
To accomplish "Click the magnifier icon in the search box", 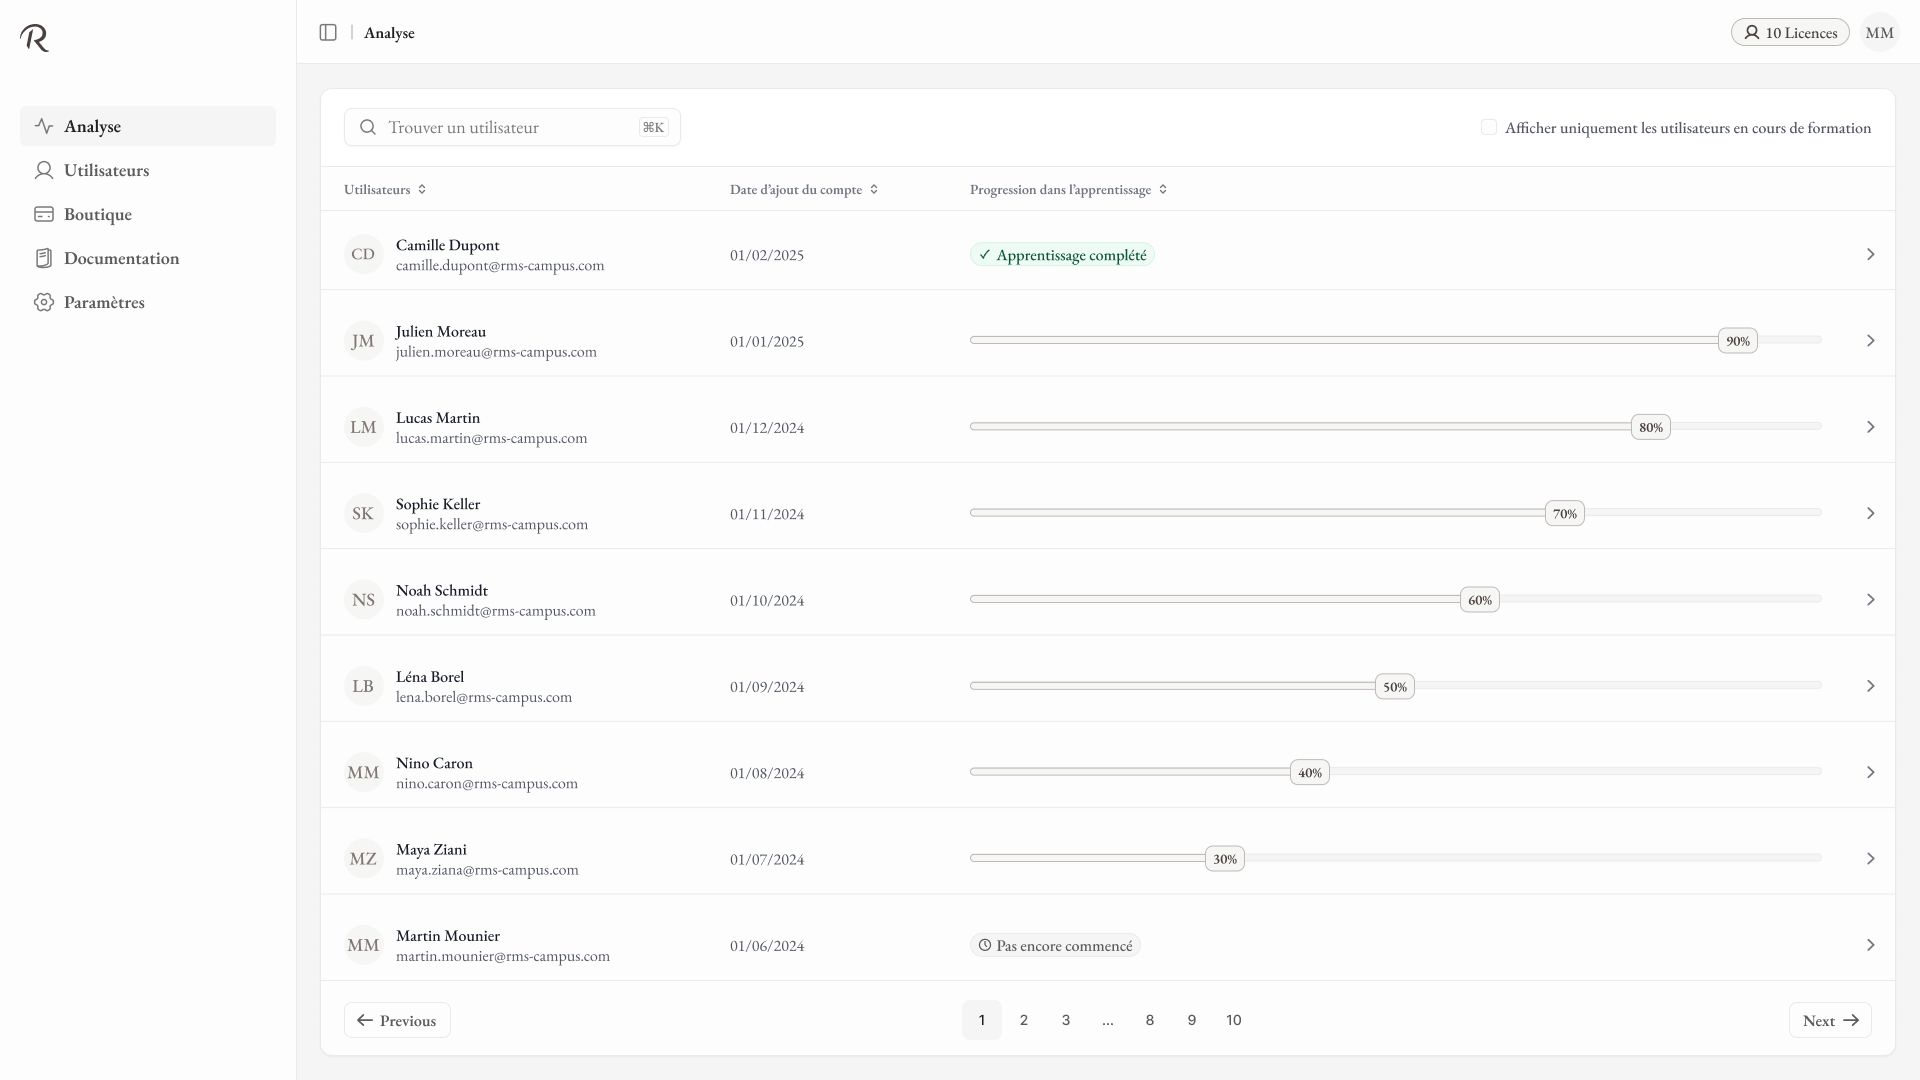I will [368, 128].
